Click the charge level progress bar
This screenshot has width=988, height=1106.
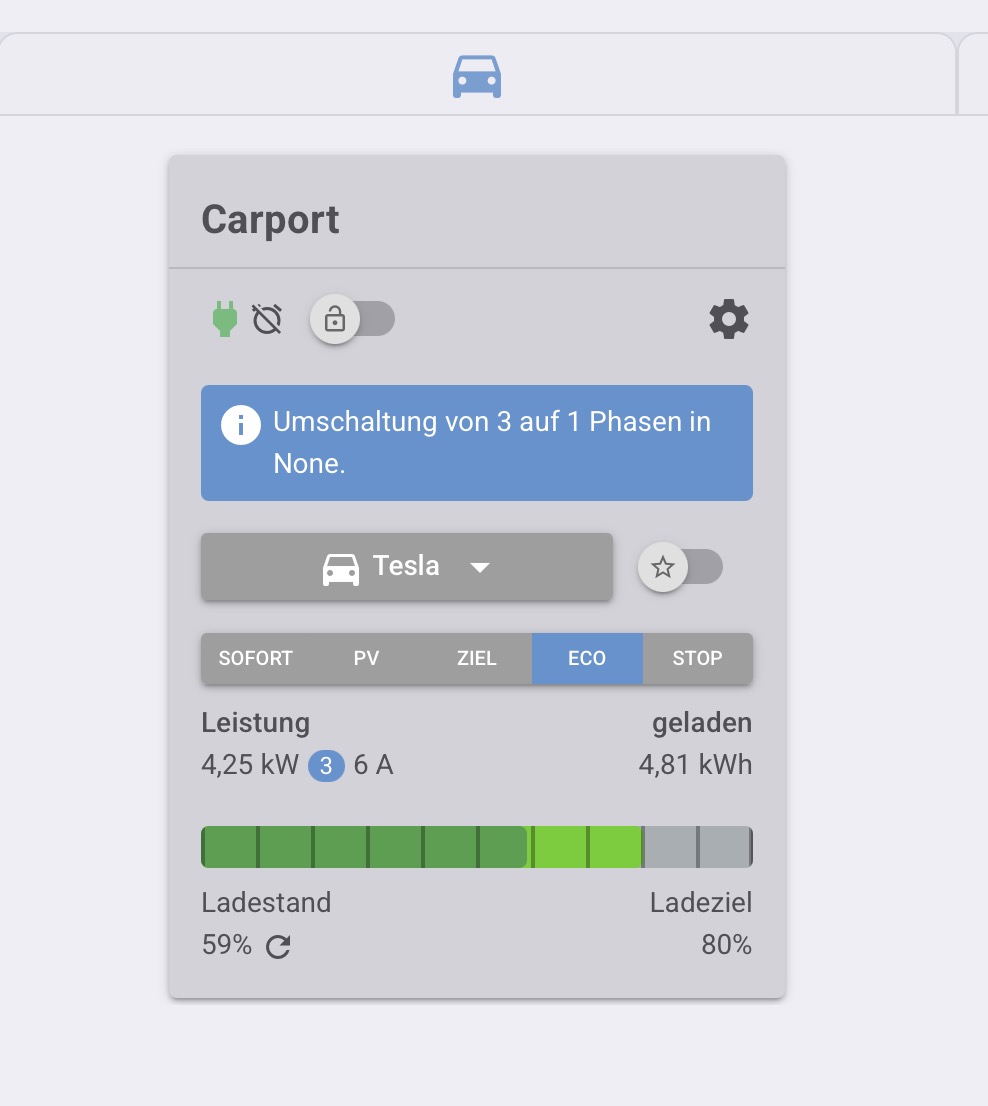click(x=476, y=847)
